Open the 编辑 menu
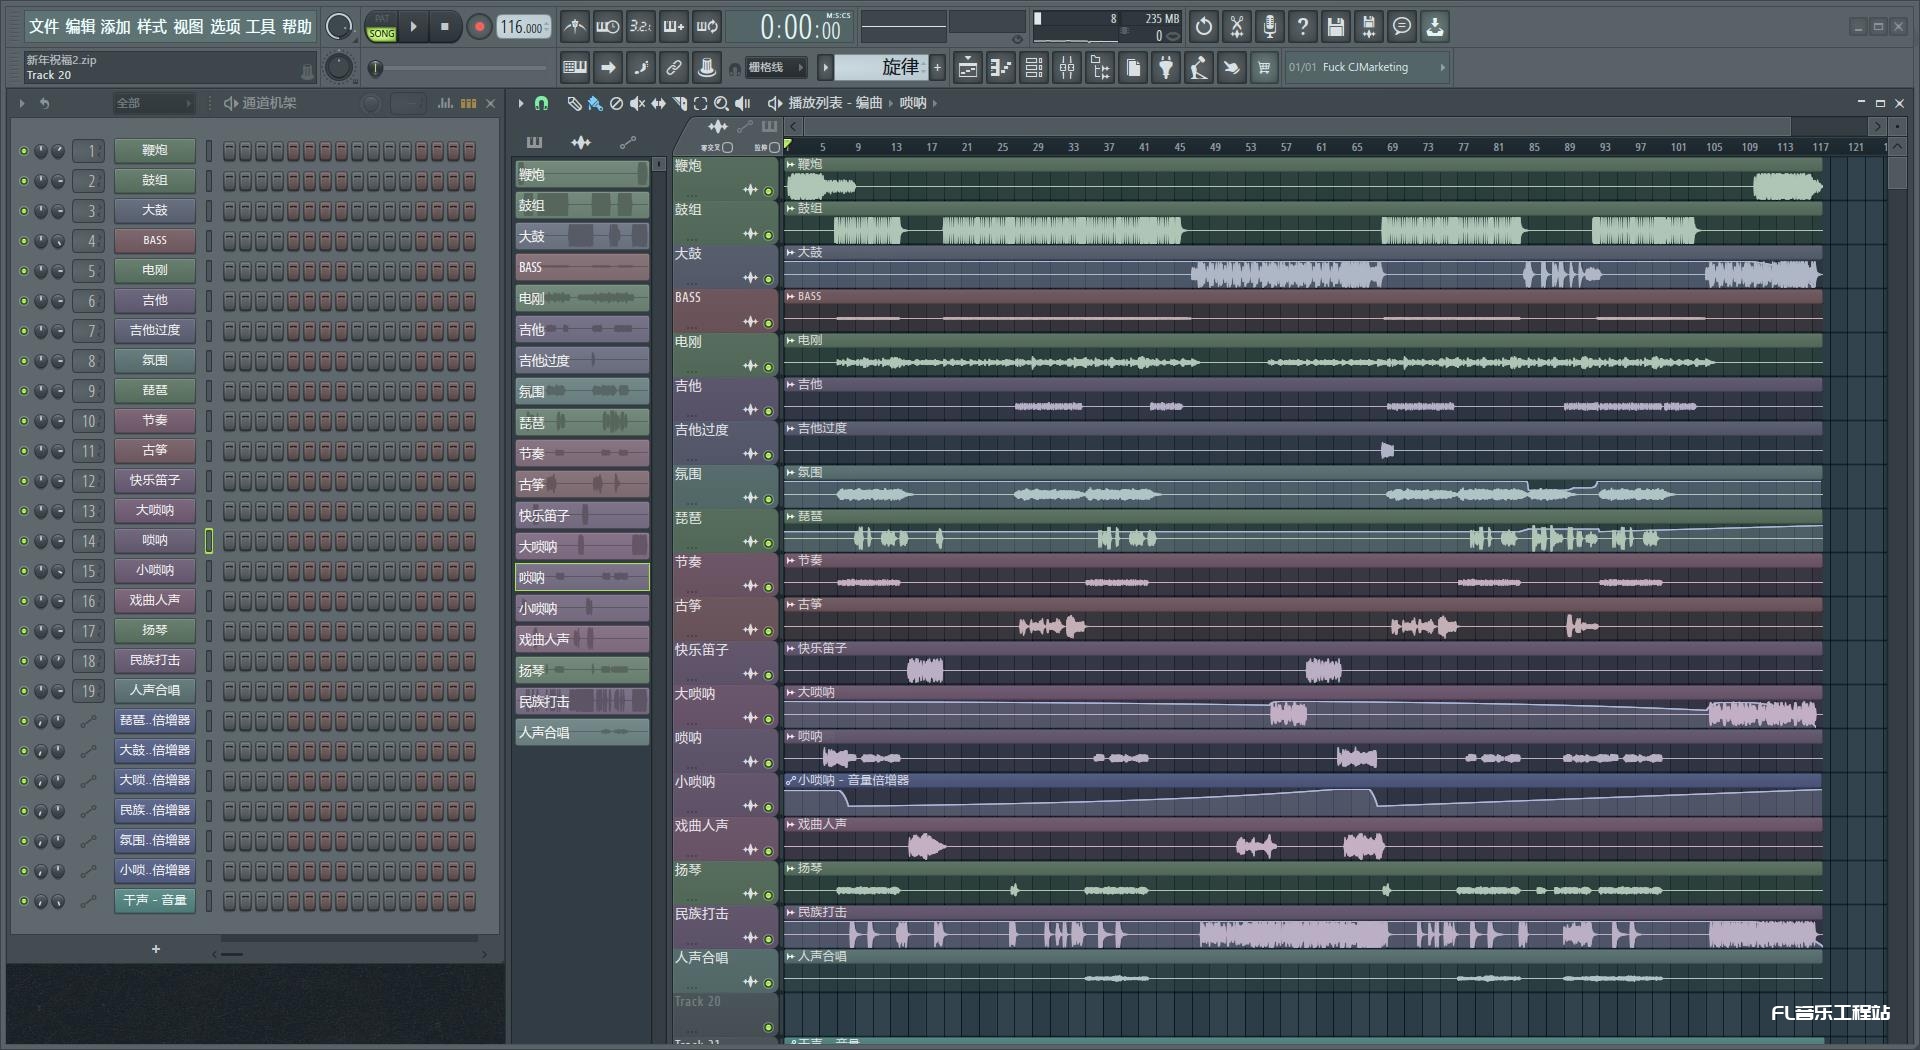The image size is (1920, 1050). [x=80, y=27]
